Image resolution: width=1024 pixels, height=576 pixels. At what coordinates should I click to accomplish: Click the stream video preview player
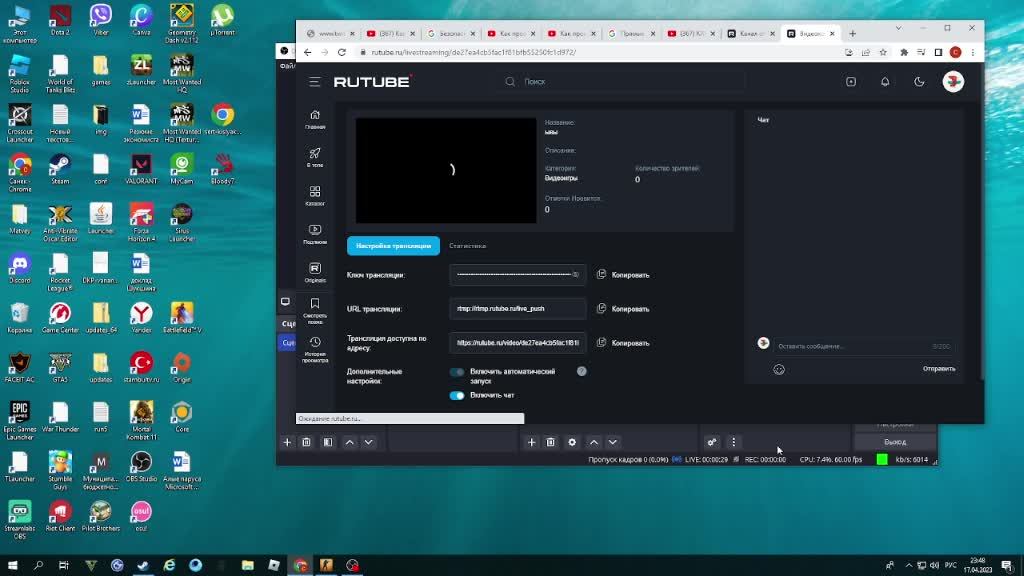click(446, 170)
